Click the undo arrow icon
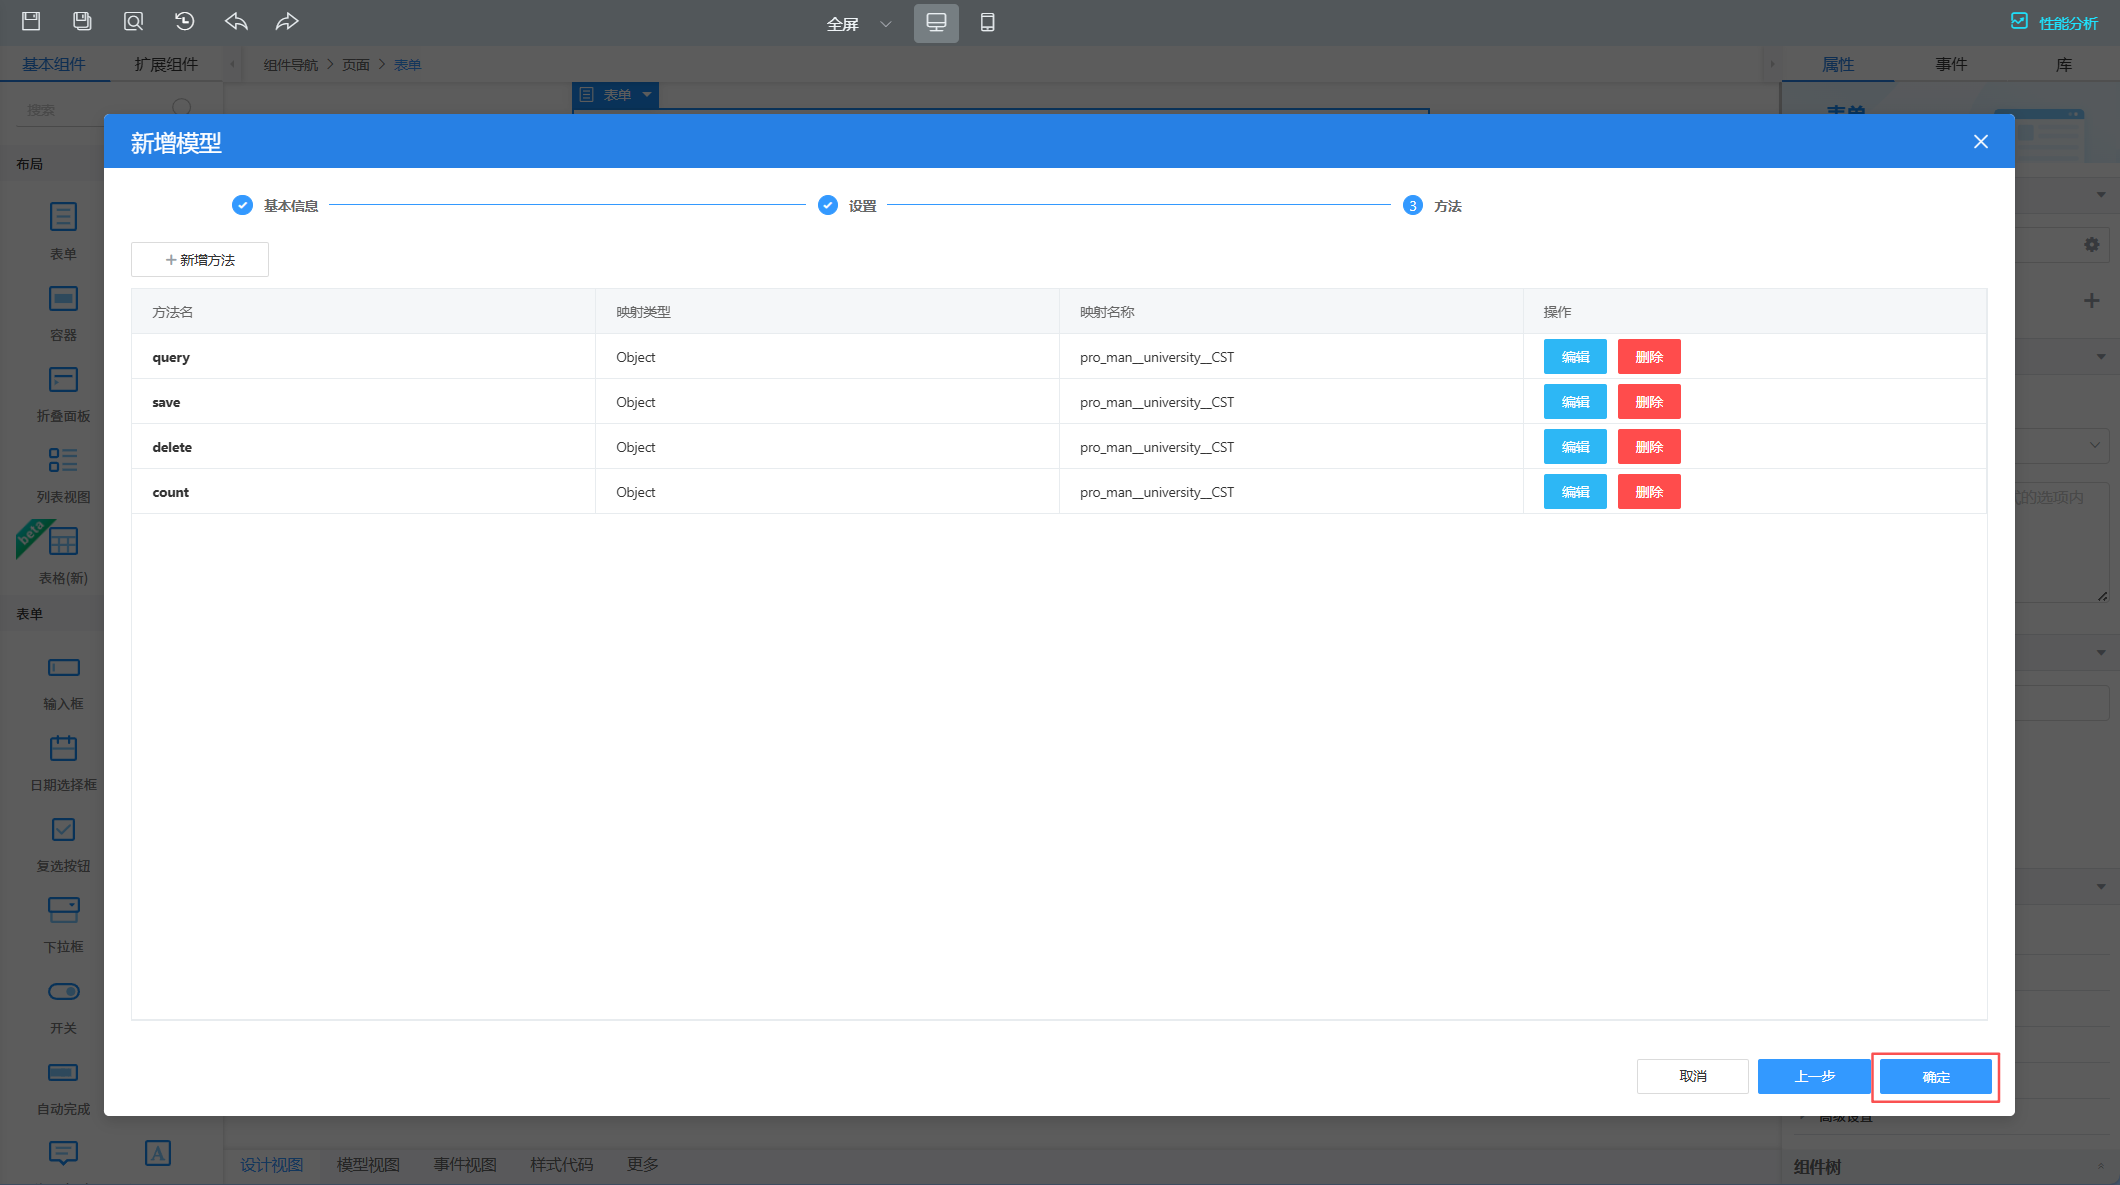2120x1185 pixels. pyautogui.click(x=236, y=21)
